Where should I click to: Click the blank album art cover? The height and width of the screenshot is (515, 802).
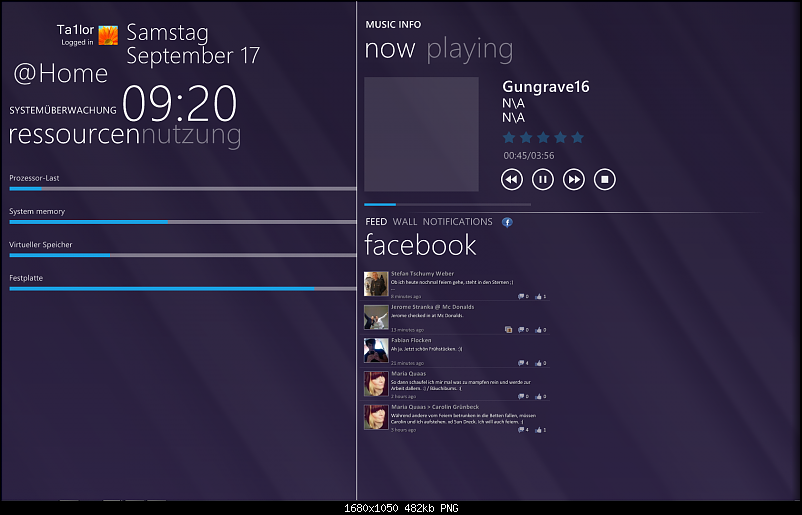(421, 135)
